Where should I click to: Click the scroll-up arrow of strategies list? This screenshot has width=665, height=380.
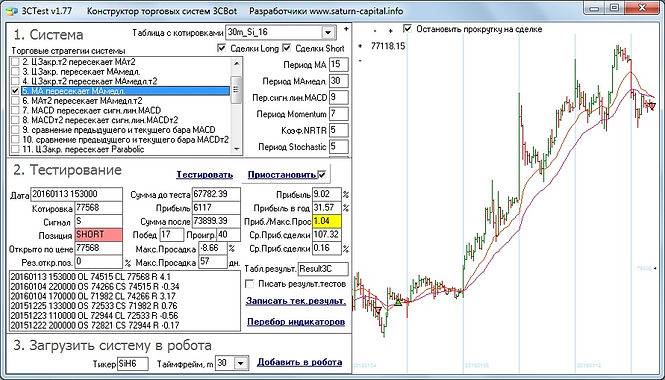(236, 64)
